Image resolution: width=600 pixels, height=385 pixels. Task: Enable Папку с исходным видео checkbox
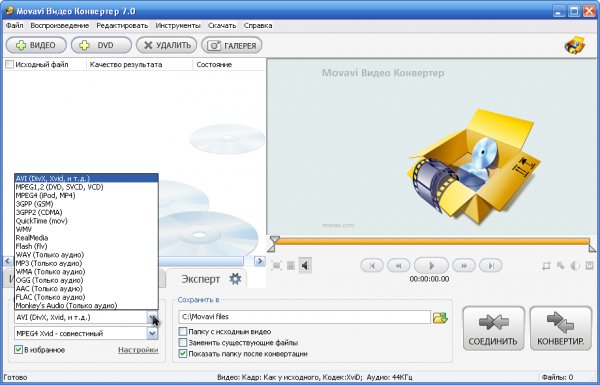click(183, 331)
